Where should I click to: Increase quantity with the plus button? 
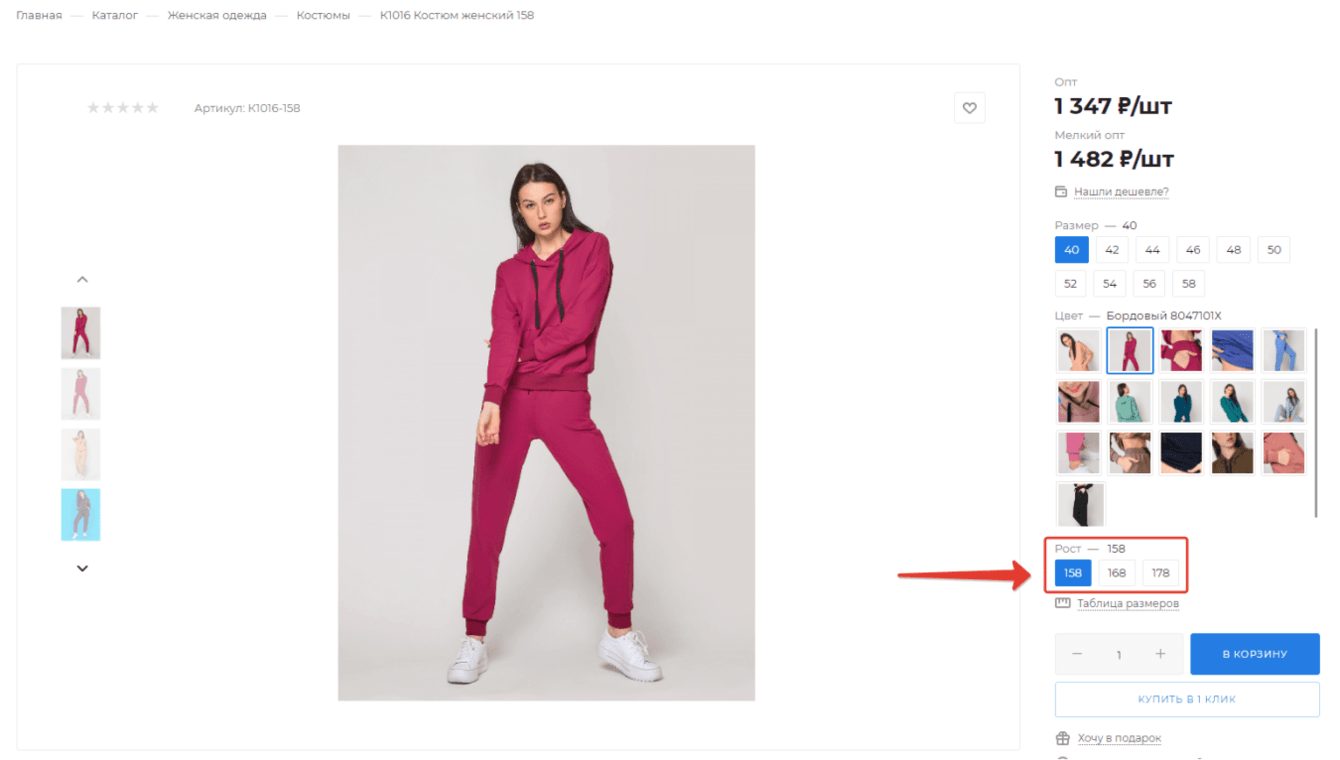(1160, 654)
